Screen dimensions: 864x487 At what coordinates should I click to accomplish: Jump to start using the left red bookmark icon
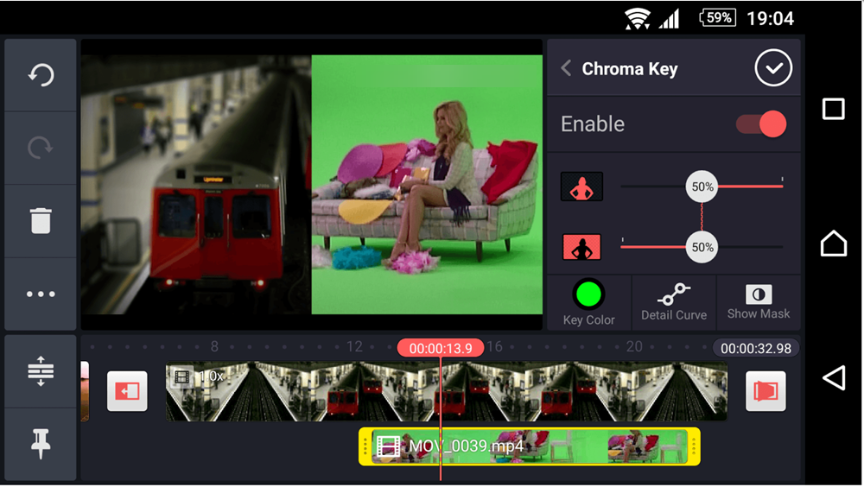click(127, 391)
